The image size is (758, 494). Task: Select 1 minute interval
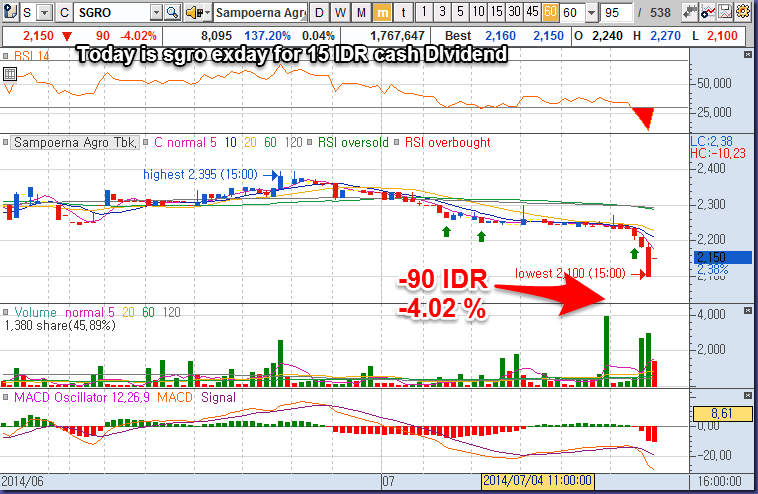(424, 12)
